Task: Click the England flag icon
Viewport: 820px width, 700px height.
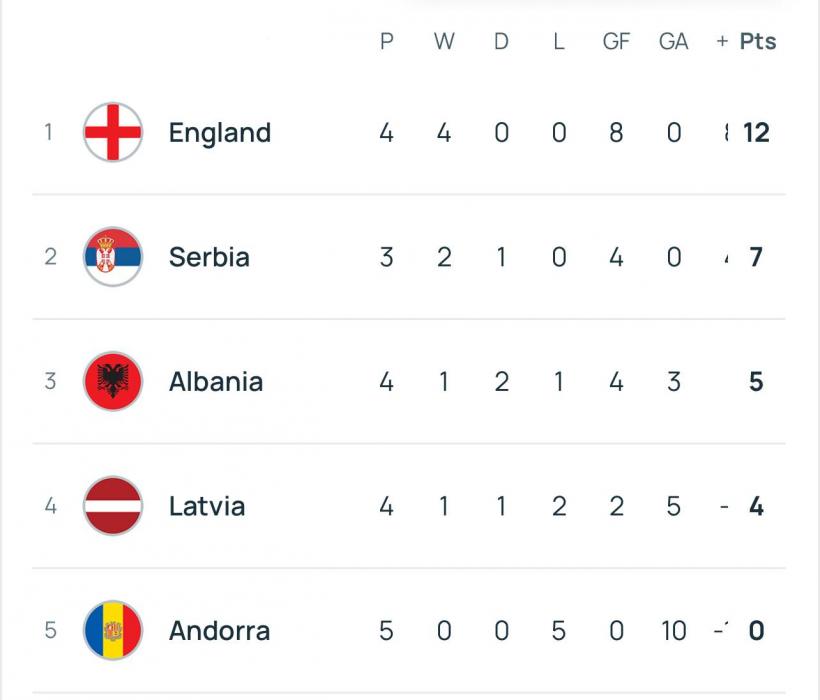Action: 113,132
